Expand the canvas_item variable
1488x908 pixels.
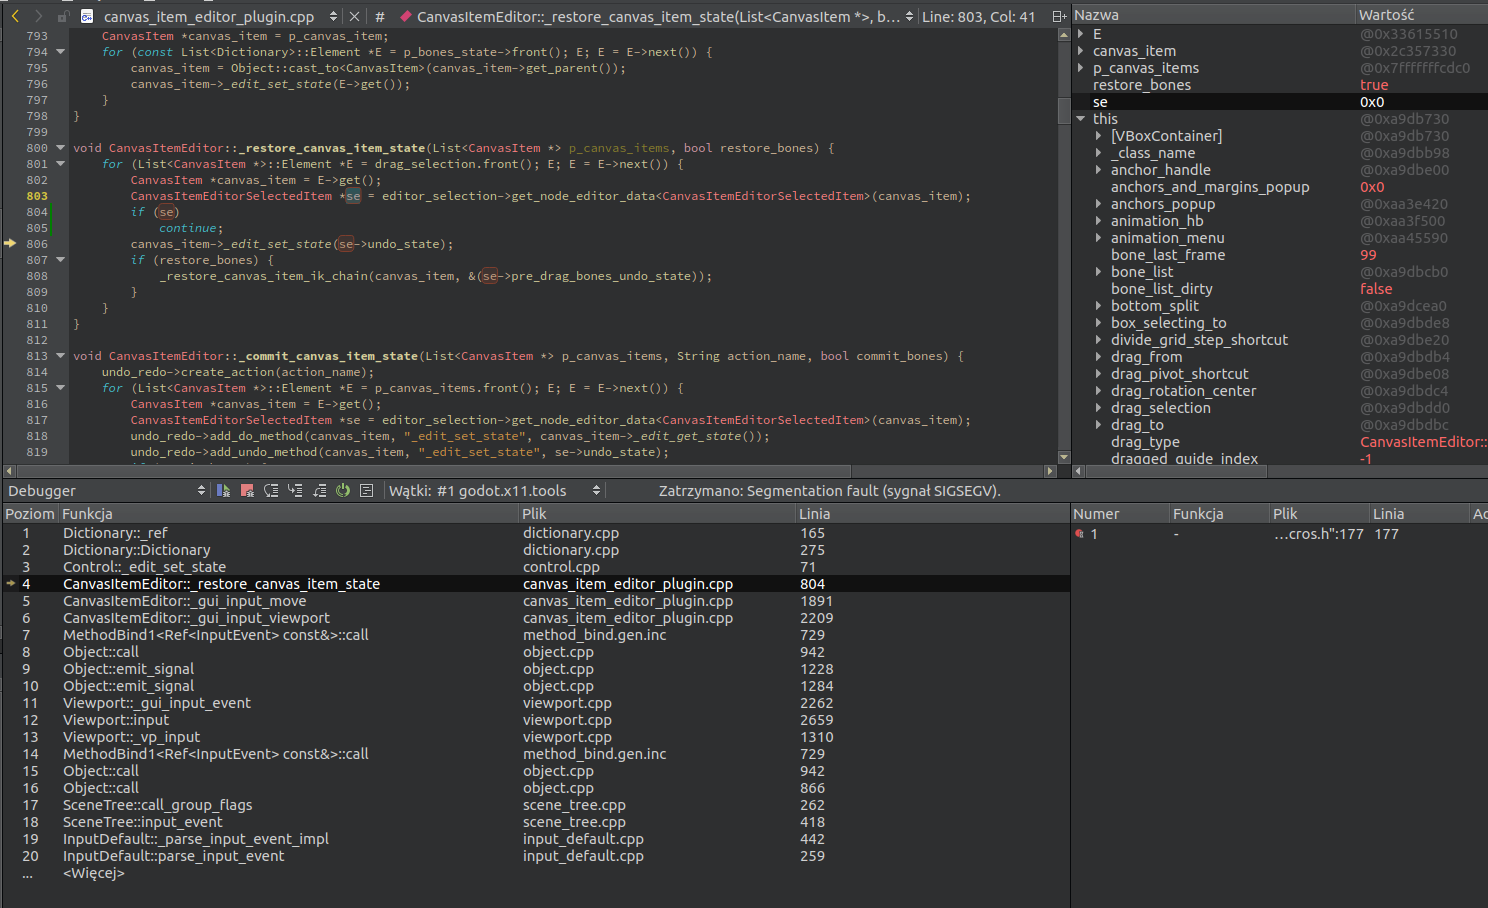pyautogui.click(x=1081, y=51)
